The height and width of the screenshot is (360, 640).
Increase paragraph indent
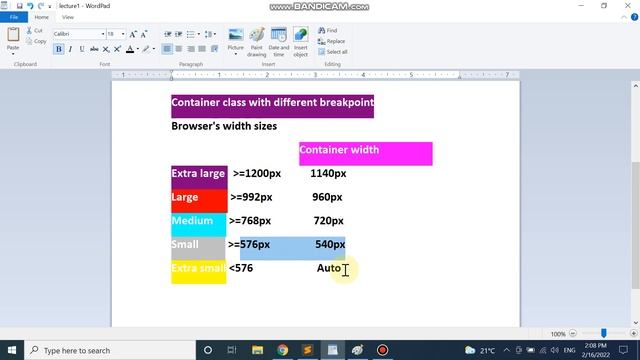point(179,34)
